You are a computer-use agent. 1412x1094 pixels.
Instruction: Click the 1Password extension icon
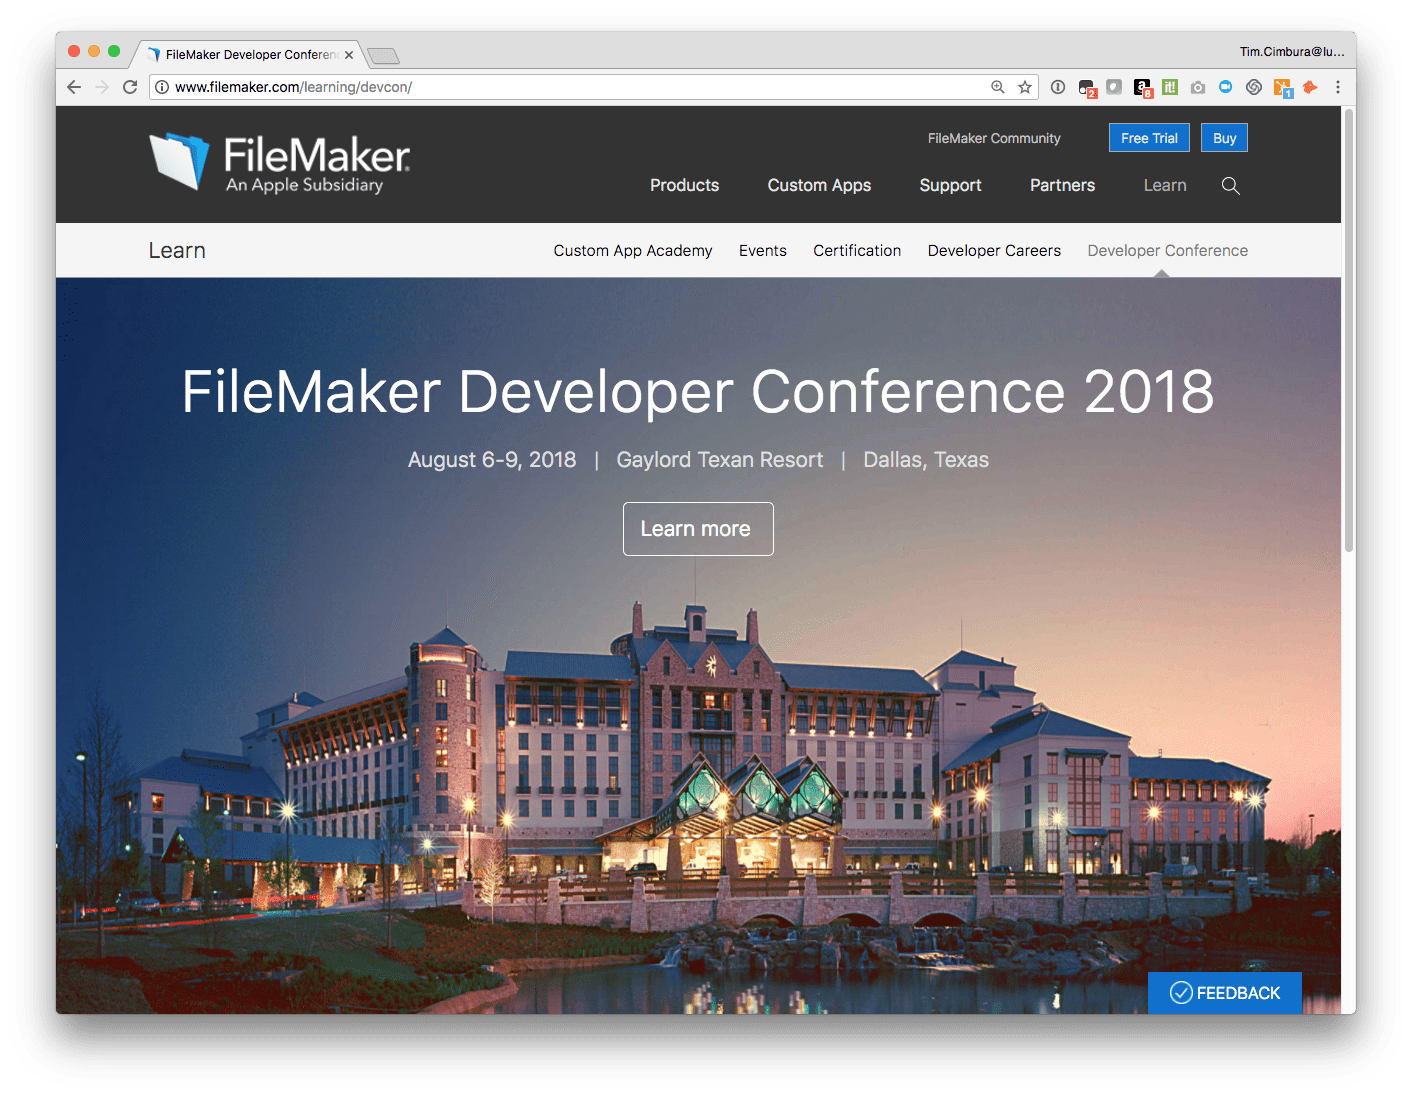[x=1058, y=87]
